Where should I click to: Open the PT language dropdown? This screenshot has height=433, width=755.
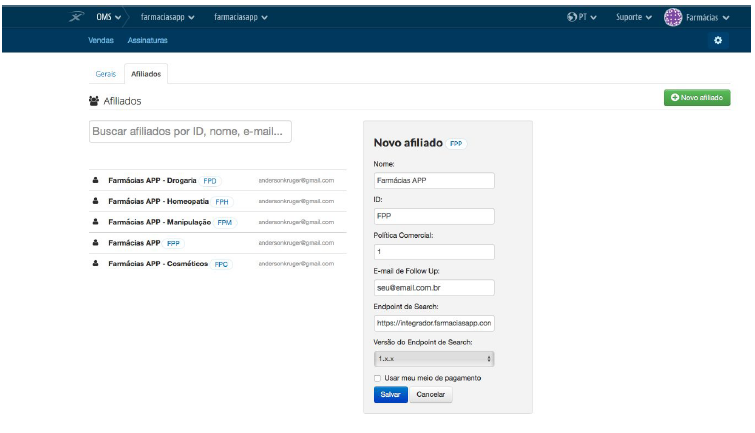[587, 17]
